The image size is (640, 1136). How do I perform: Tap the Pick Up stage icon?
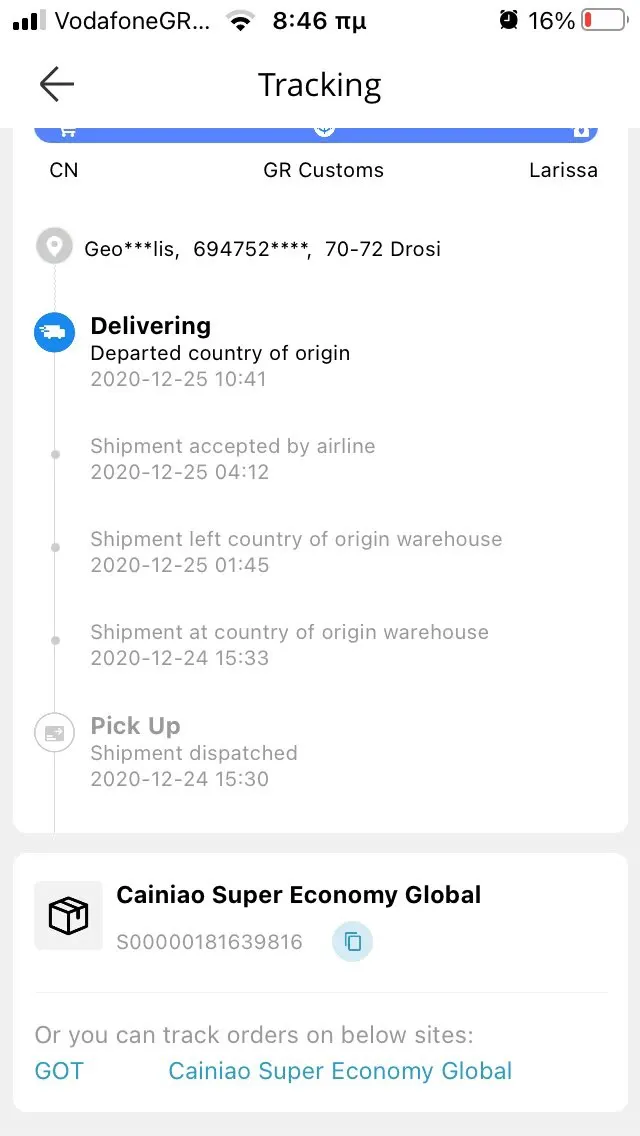coord(54,732)
